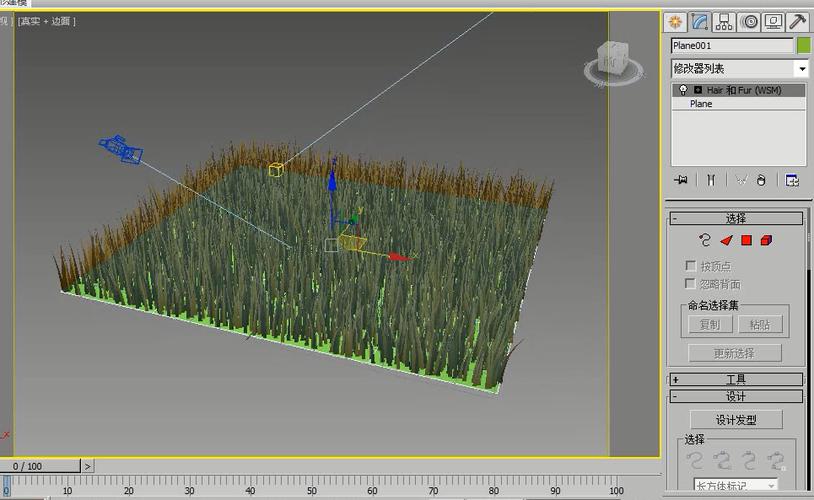814x500 pixels.
Task: Select the Polygon sub-object level icon
Action: tap(747, 240)
